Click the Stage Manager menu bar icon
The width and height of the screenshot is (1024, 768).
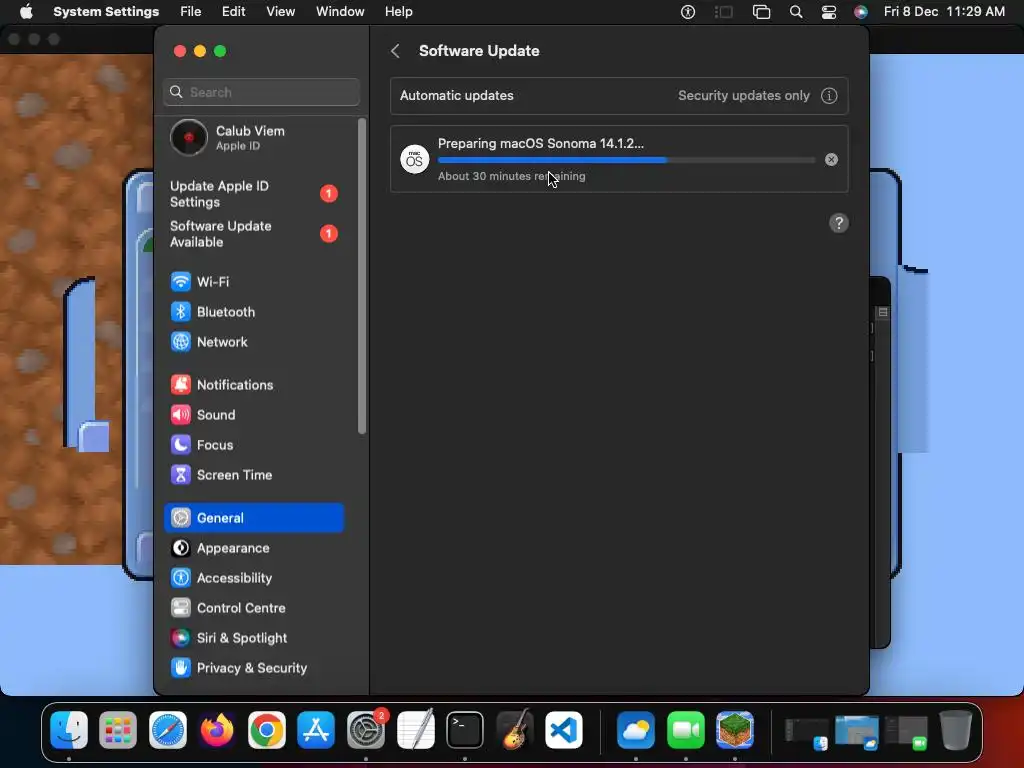pos(724,12)
